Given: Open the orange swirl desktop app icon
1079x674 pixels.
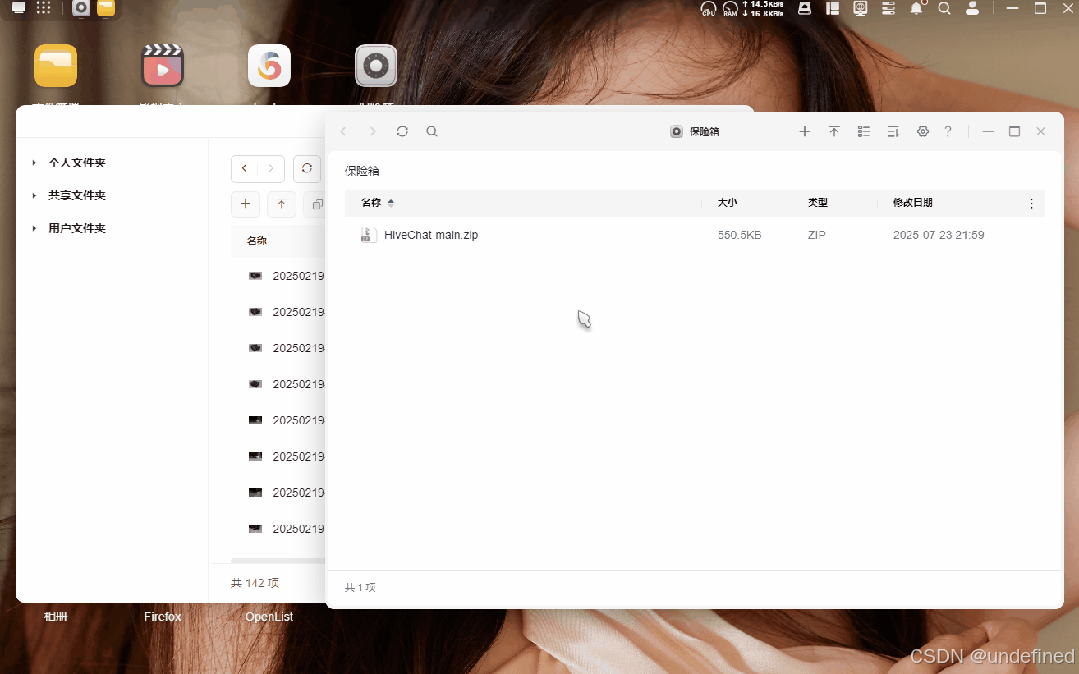Looking at the screenshot, I should tap(269, 65).
